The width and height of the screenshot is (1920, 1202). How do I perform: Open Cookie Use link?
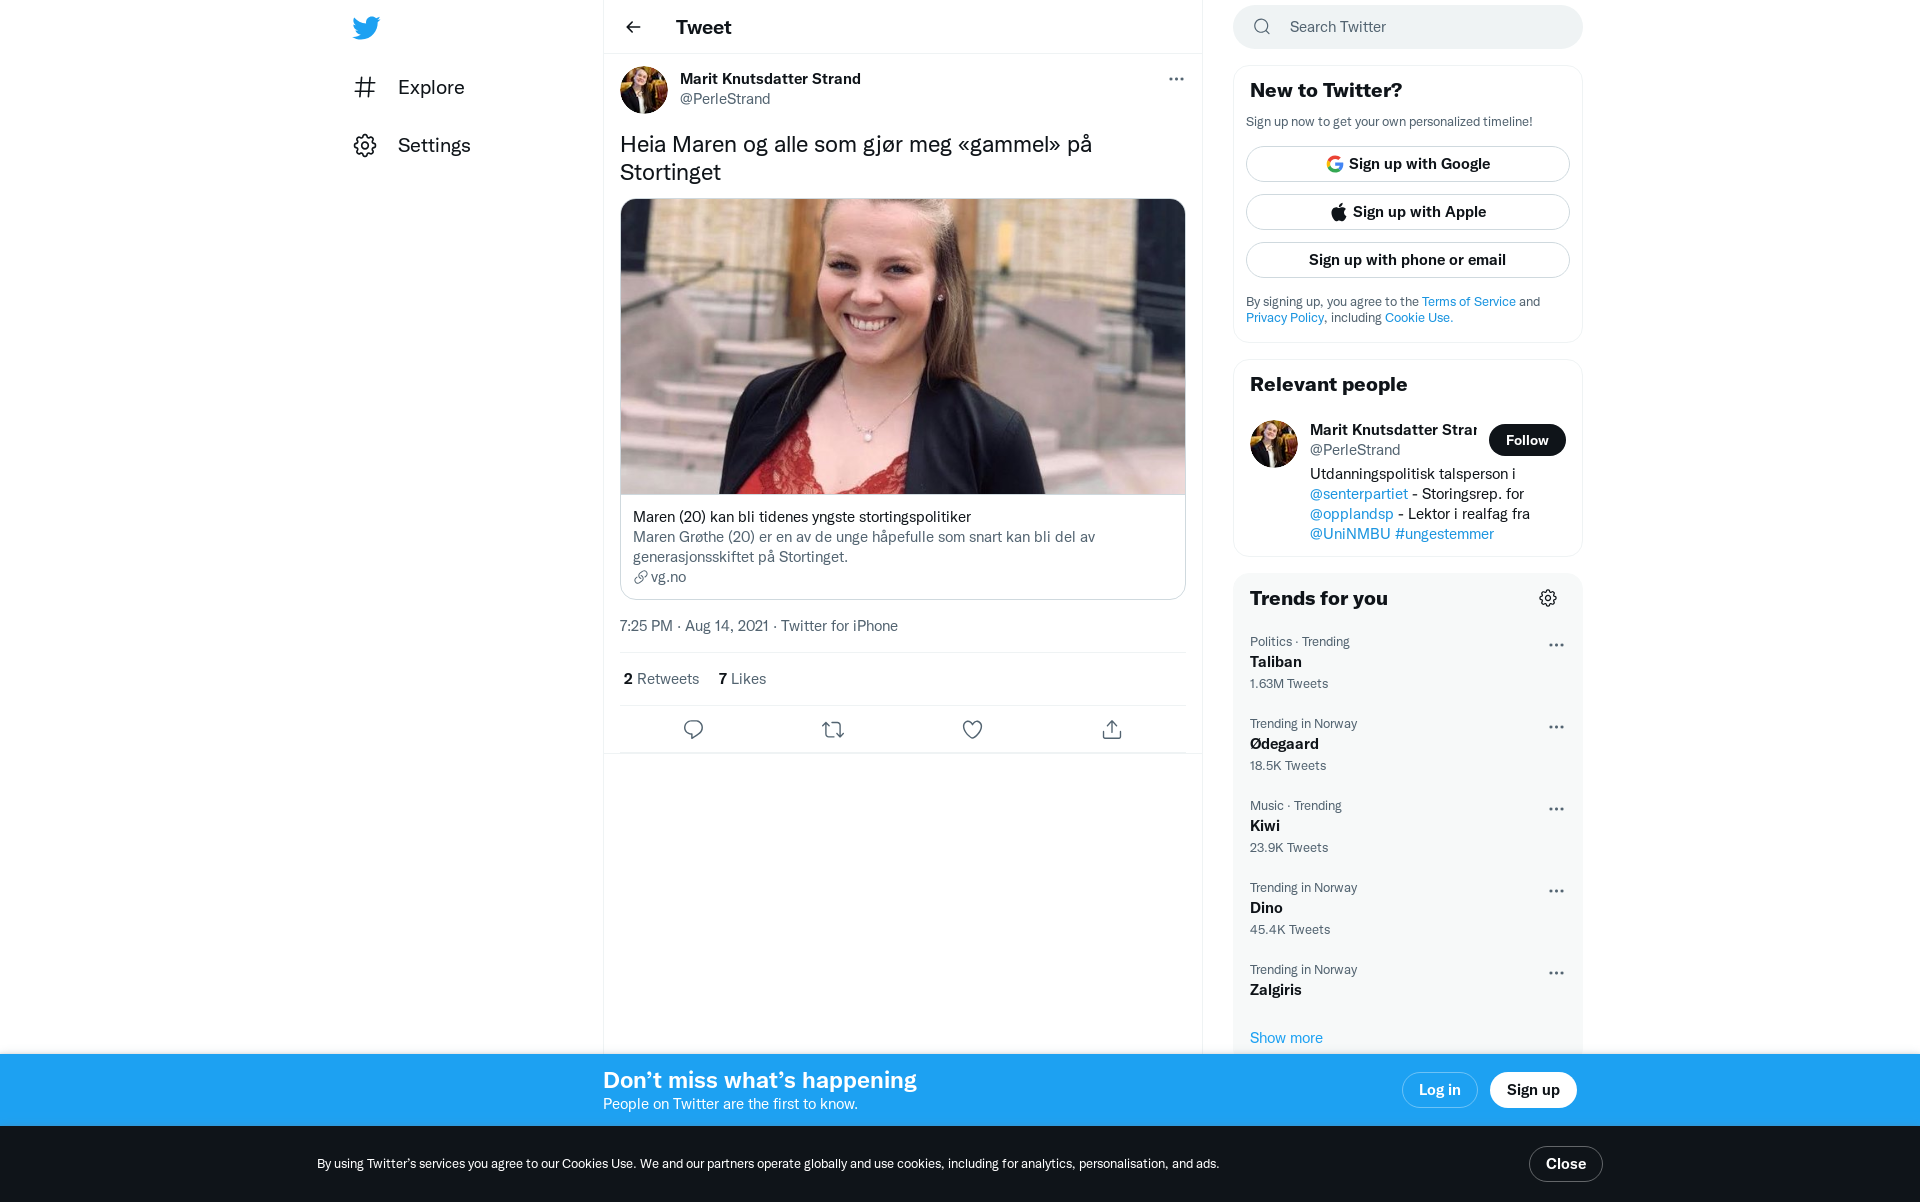(1417, 318)
